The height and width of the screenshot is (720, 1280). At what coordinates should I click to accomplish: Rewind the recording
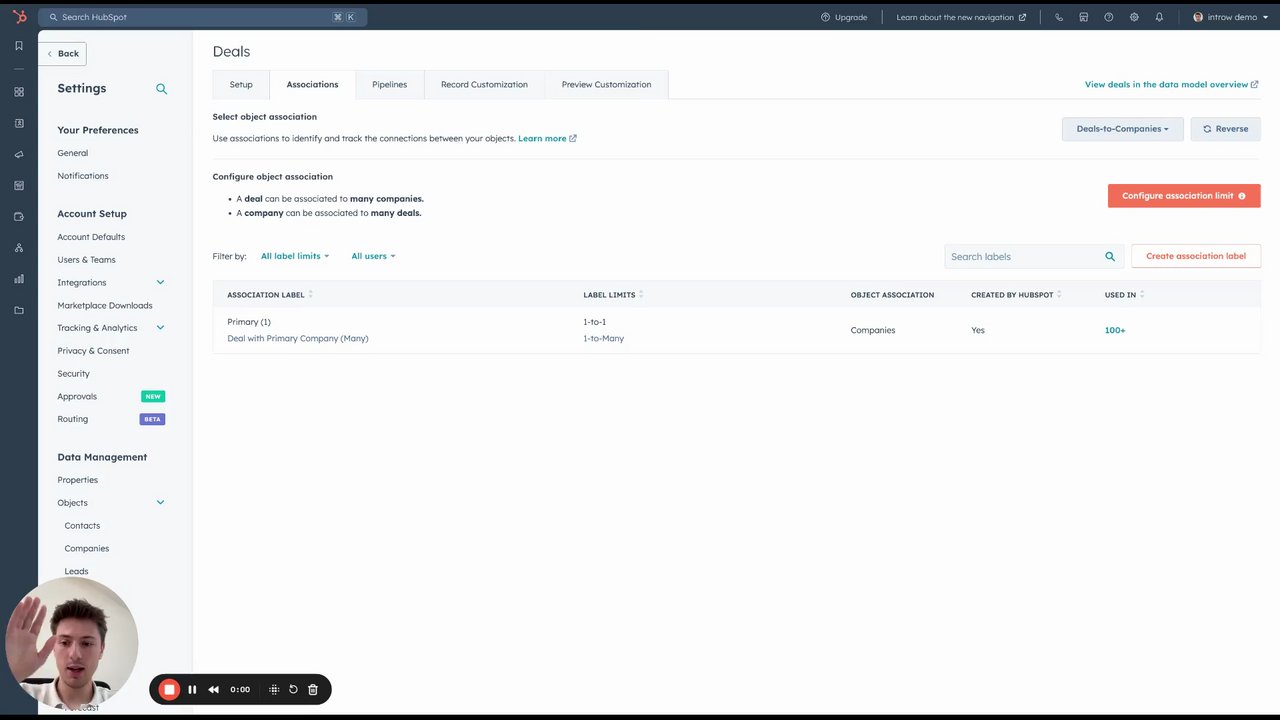[x=214, y=689]
